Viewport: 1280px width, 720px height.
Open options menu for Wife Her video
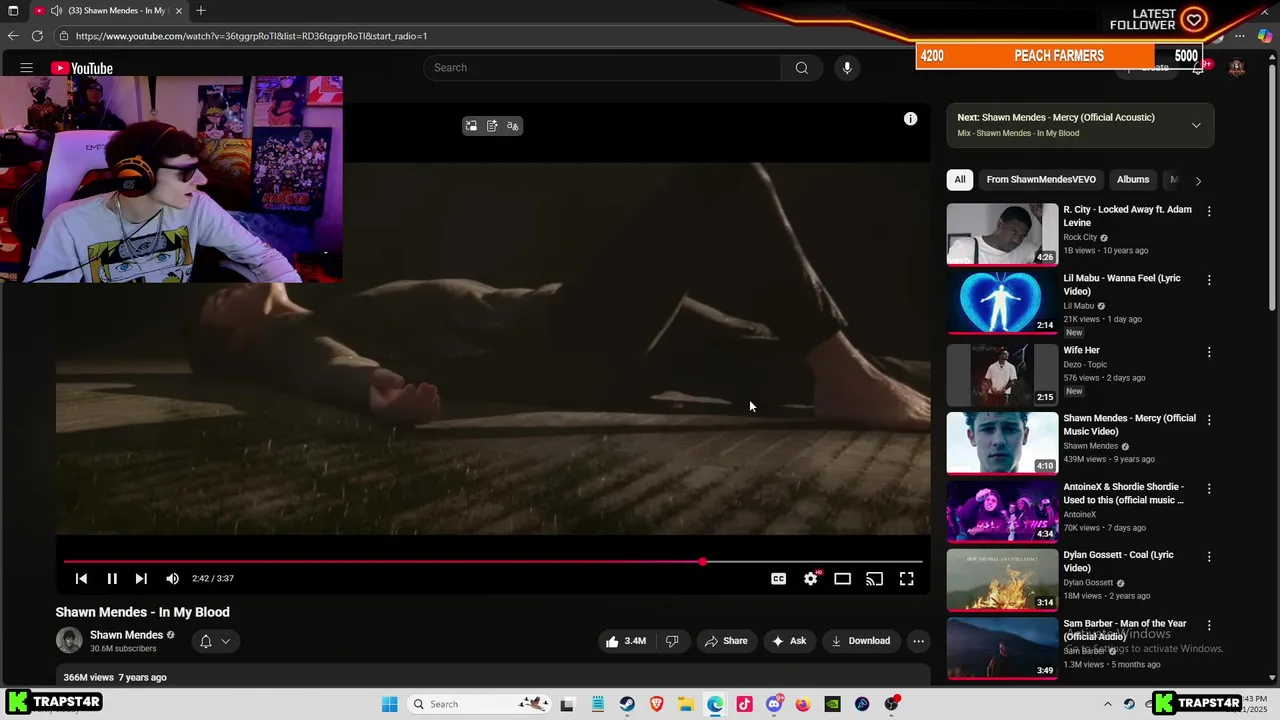(x=1209, y=352)
